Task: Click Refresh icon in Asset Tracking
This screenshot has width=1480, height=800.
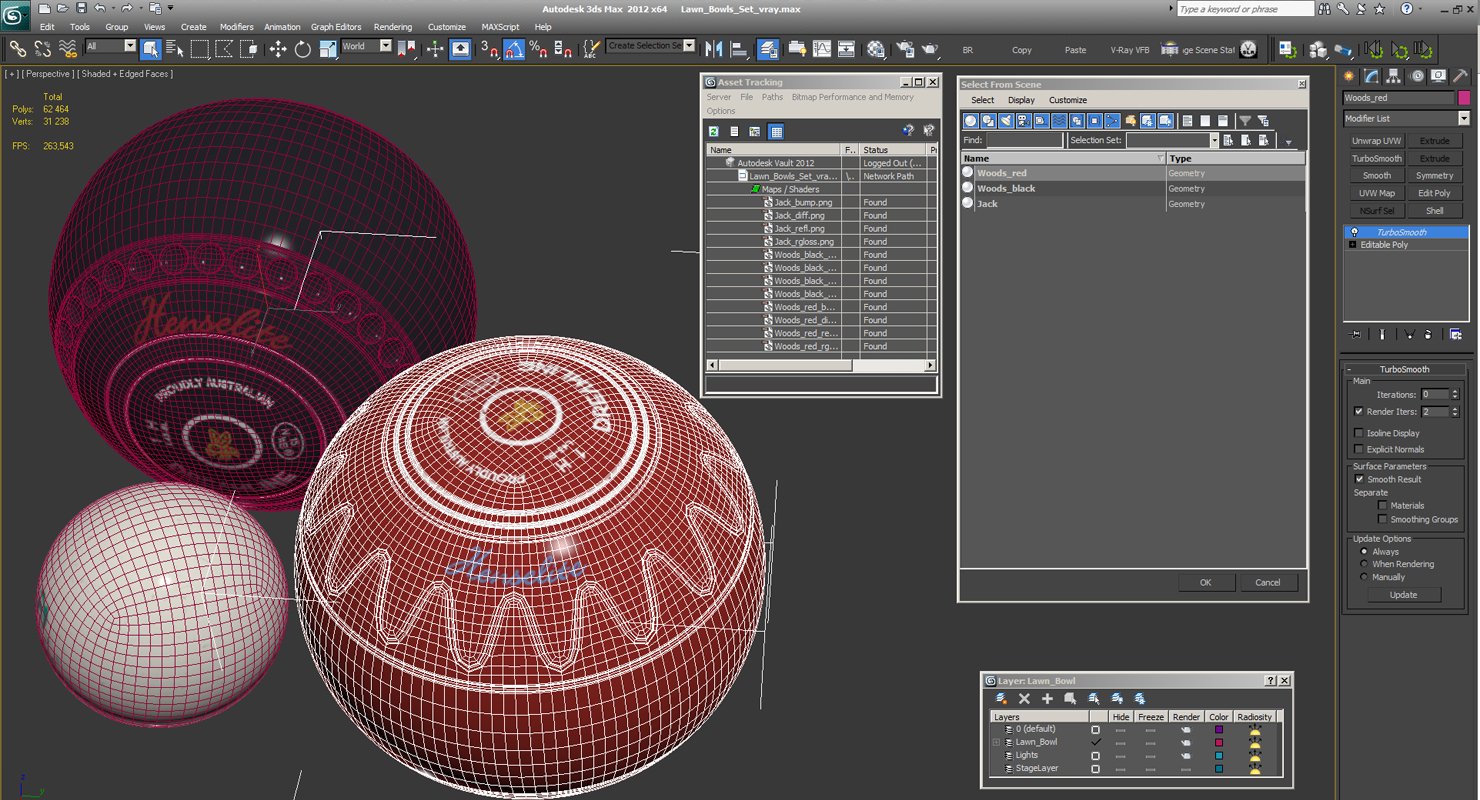Action: pyautogui.click(x=714, y=131)
